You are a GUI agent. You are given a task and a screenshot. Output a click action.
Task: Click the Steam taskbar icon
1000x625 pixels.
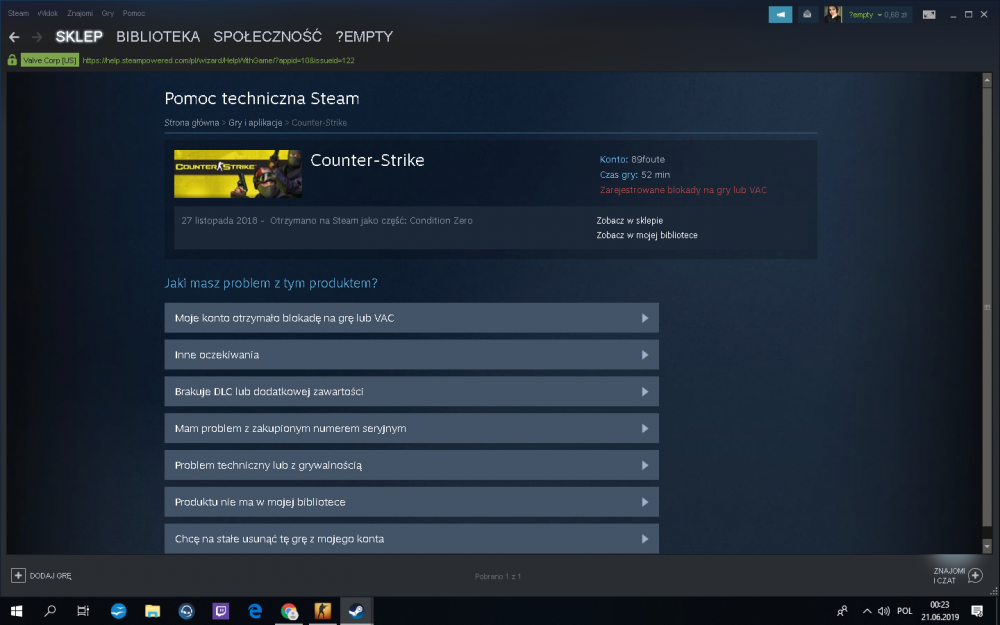pos(357,611)
